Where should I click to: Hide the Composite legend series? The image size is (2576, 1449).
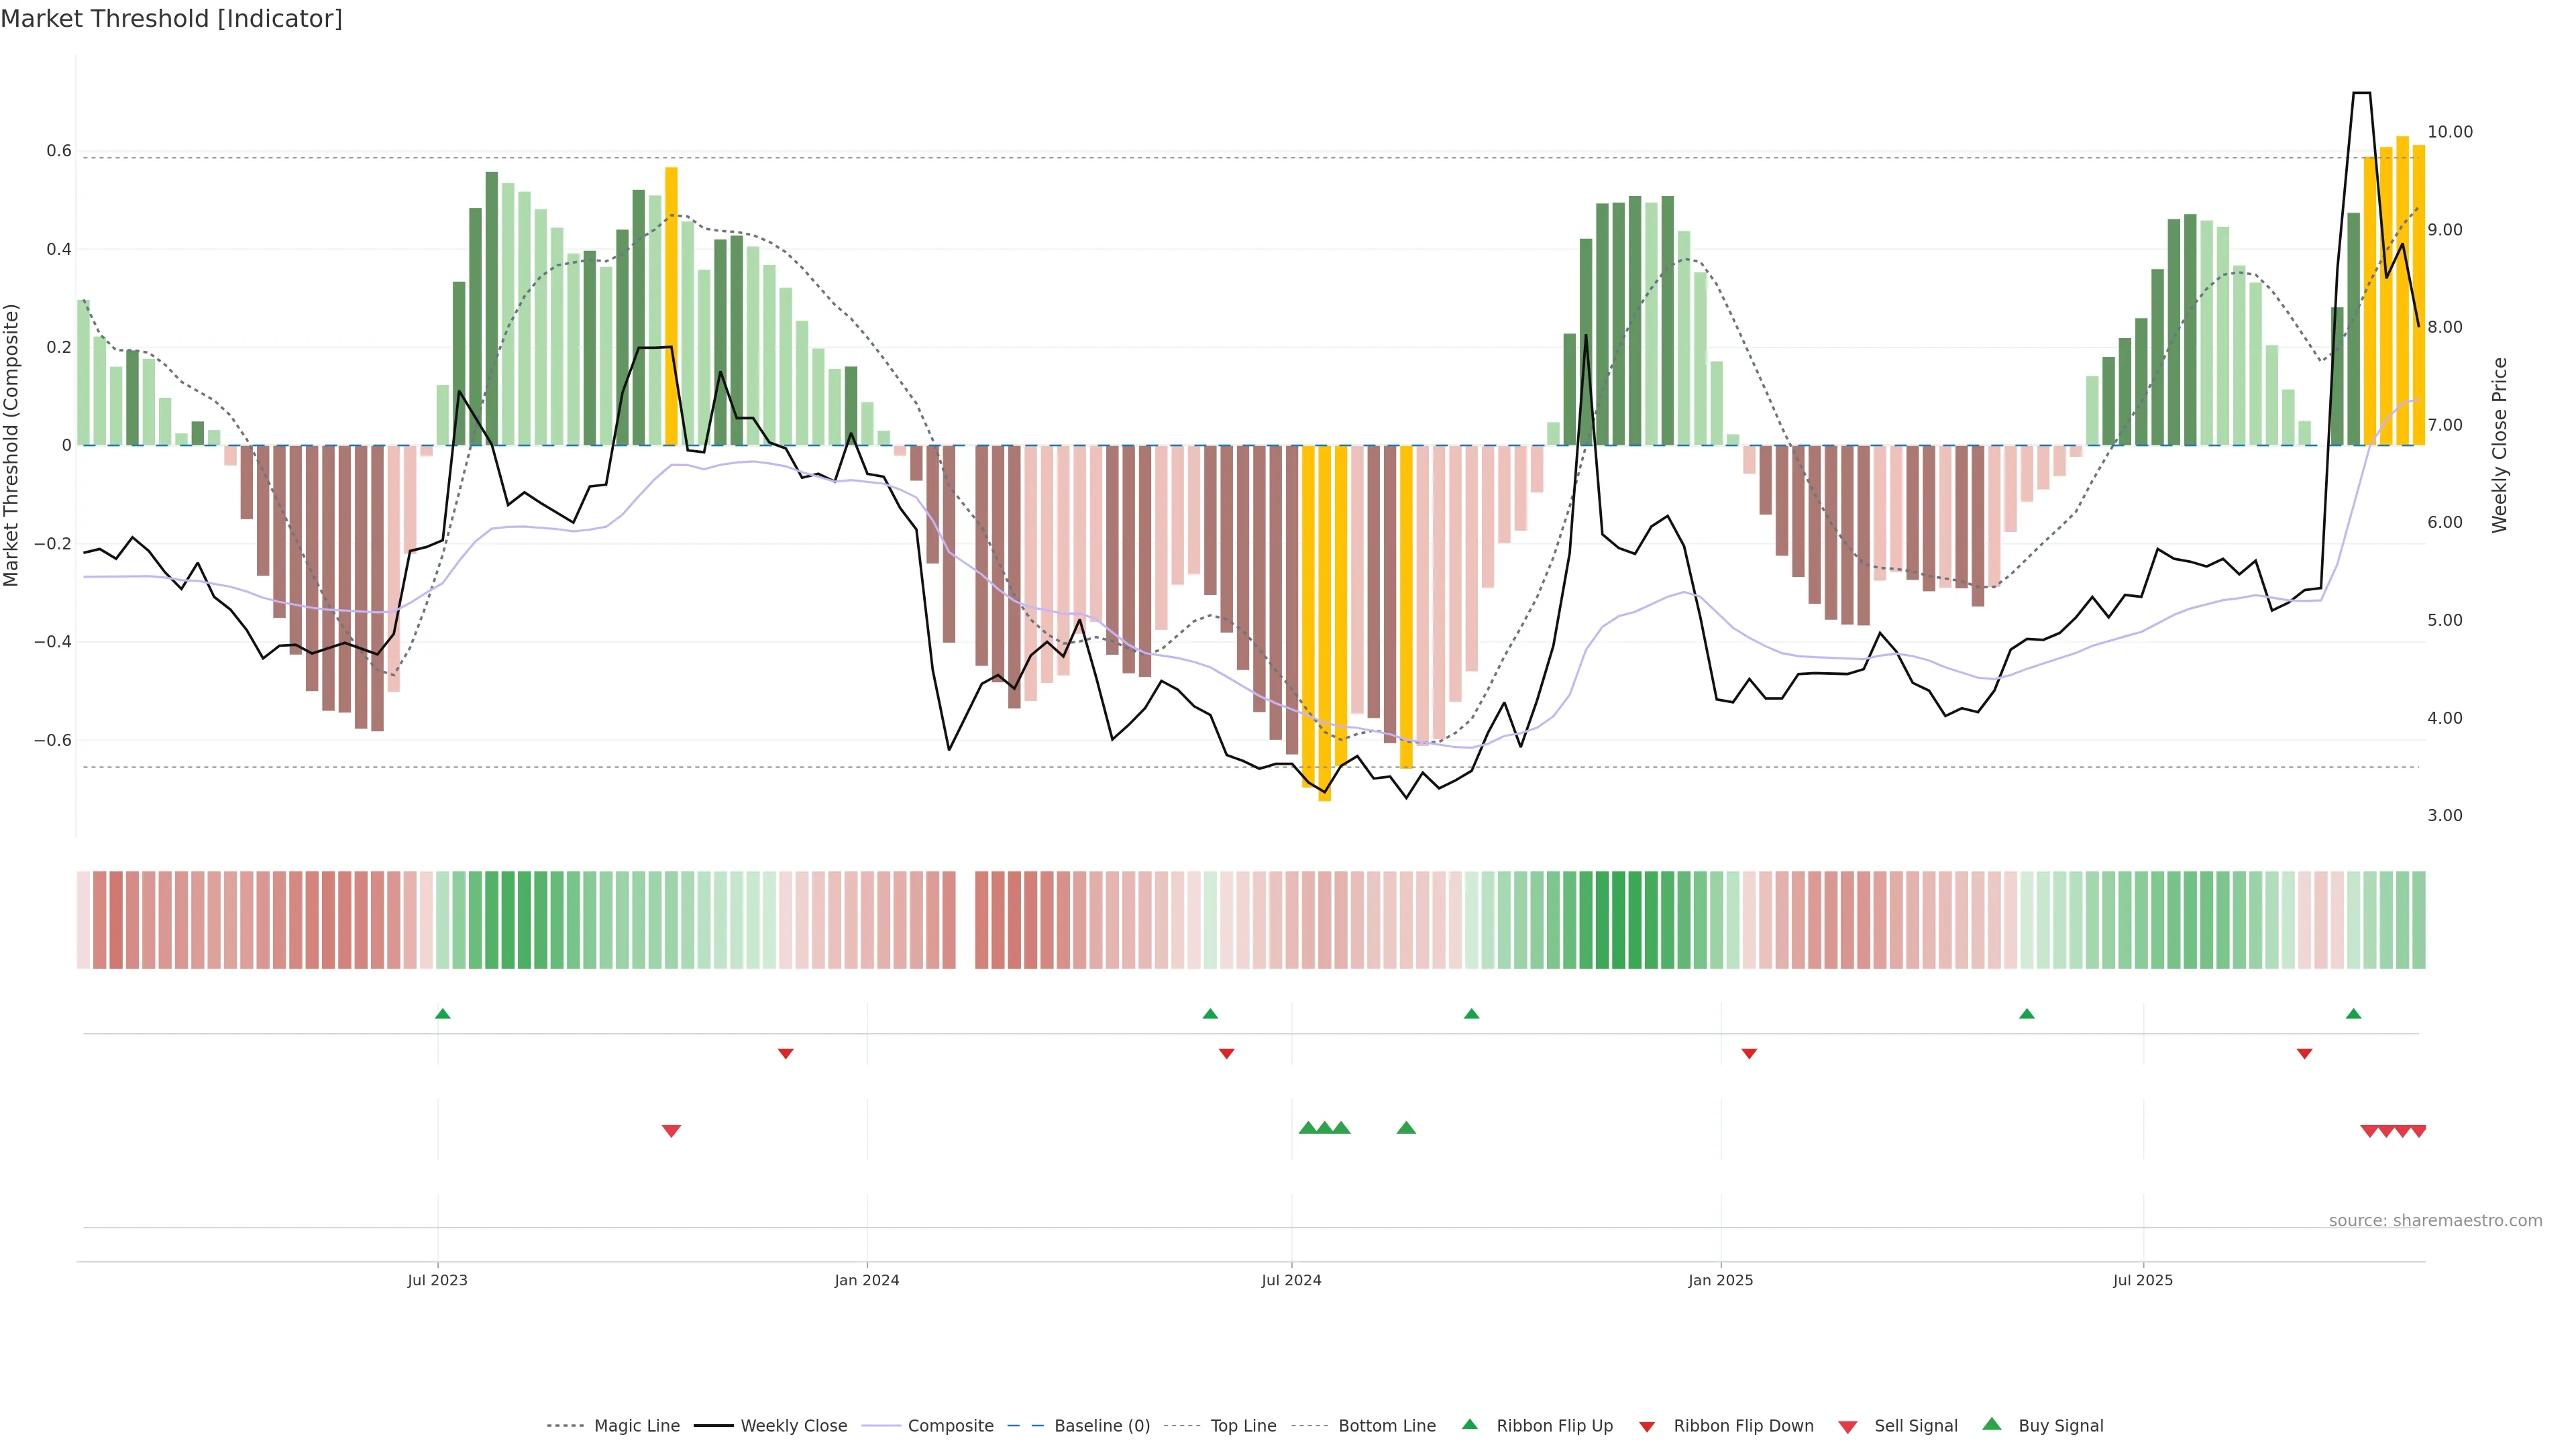pos(950,1426)
